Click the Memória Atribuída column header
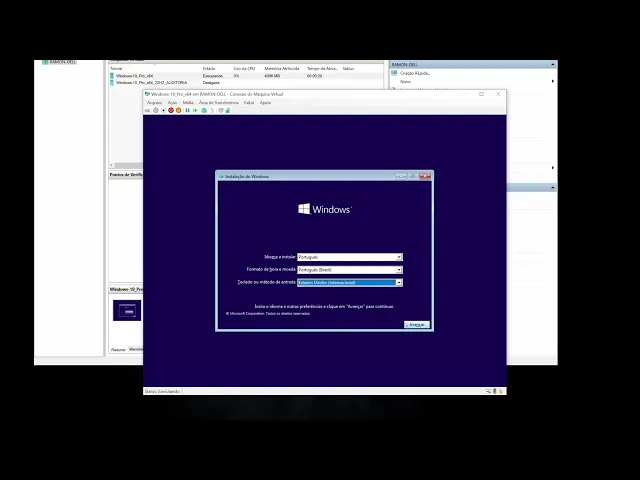Viewport: 640px width, 480px height. click(282, 69)
